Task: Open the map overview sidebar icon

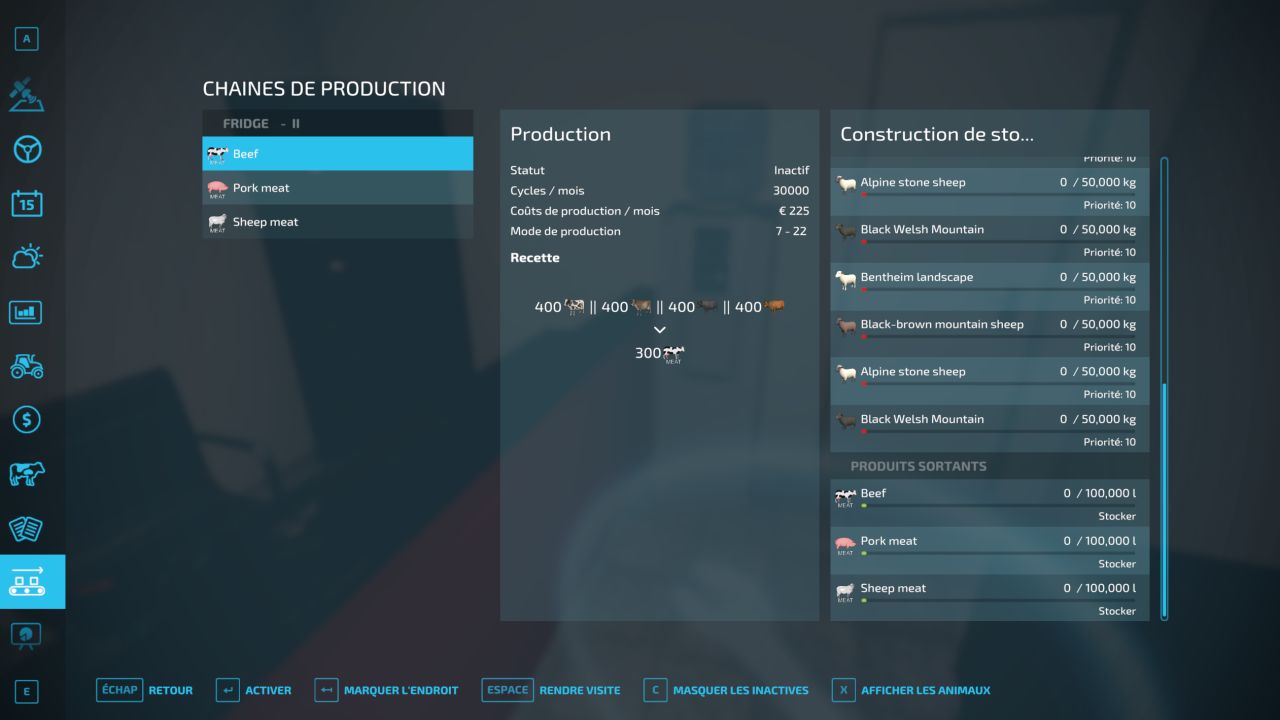Action: [26, 95]
